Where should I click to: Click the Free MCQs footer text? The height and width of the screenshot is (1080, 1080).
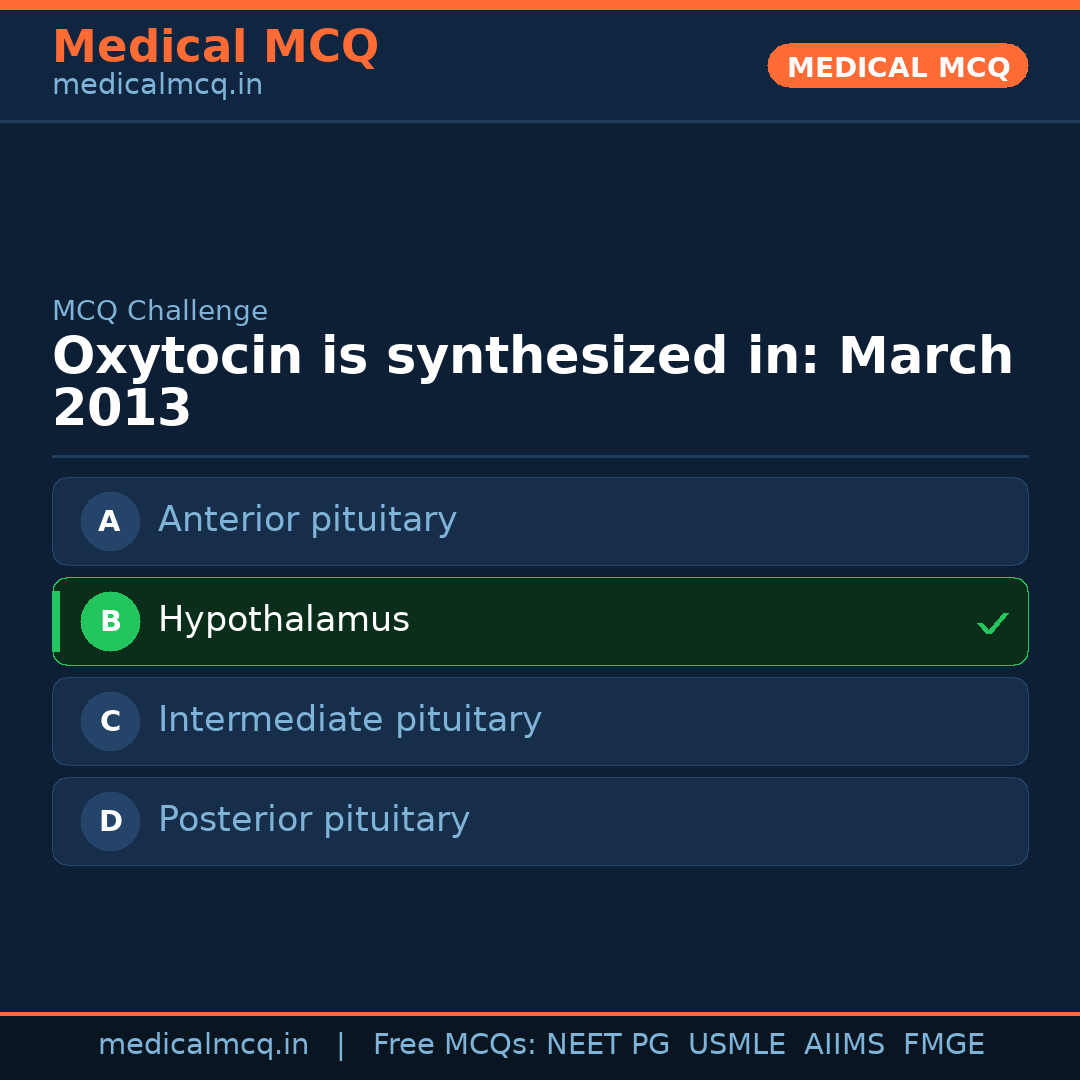point(455,1045)
